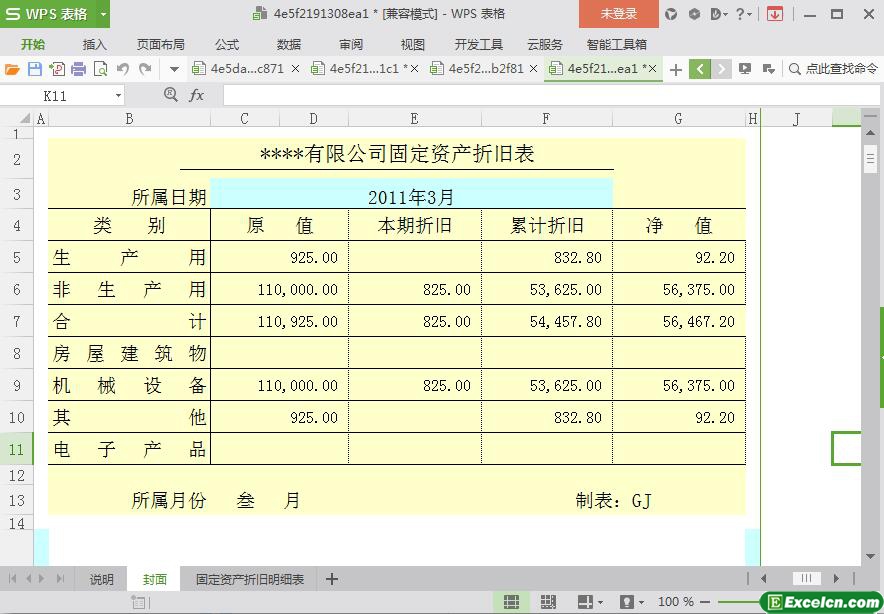Click the formula bar input field
Image resolution: width=884 pixels, height=614 pixels.
click(540, 95)
